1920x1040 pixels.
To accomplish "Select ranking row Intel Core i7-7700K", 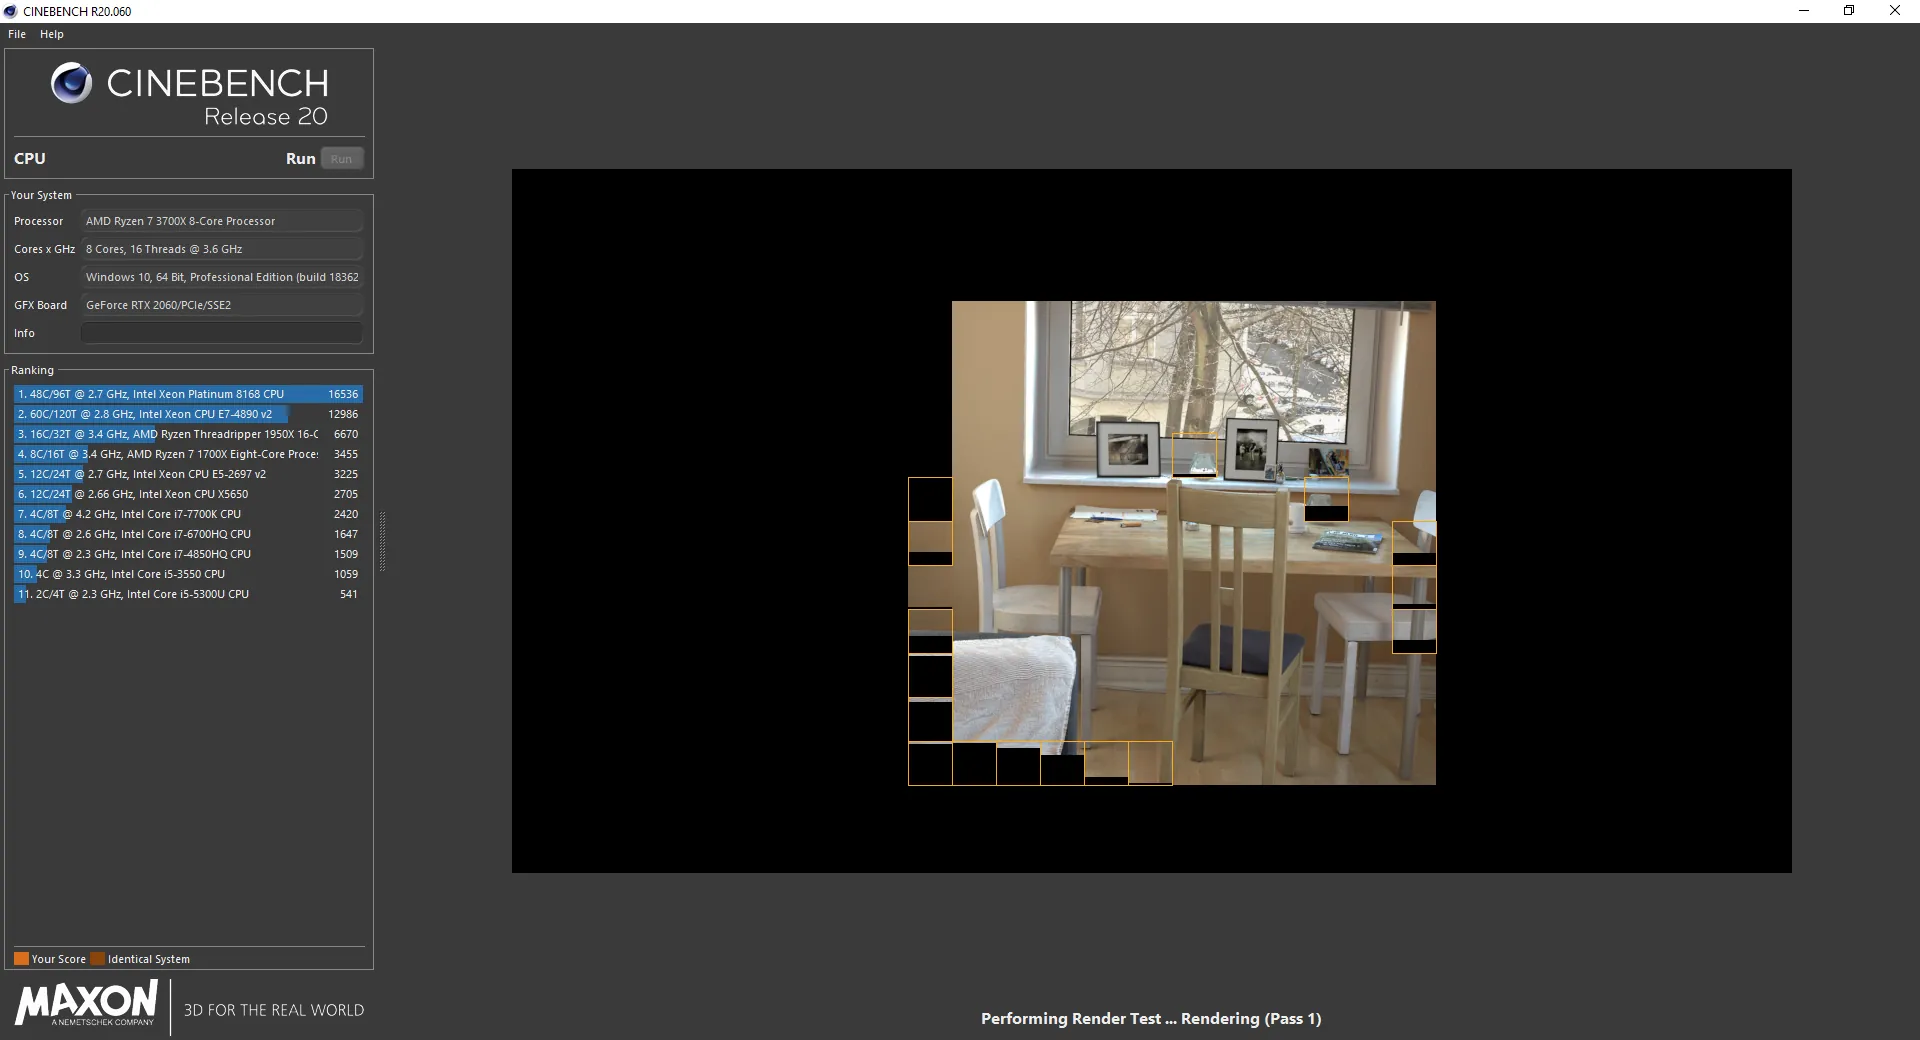I will coord(188,514).
